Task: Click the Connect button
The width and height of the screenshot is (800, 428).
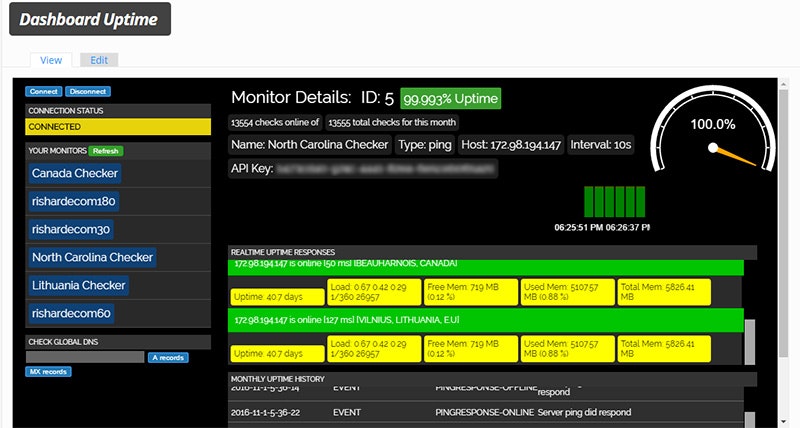Action: (43, 91)
